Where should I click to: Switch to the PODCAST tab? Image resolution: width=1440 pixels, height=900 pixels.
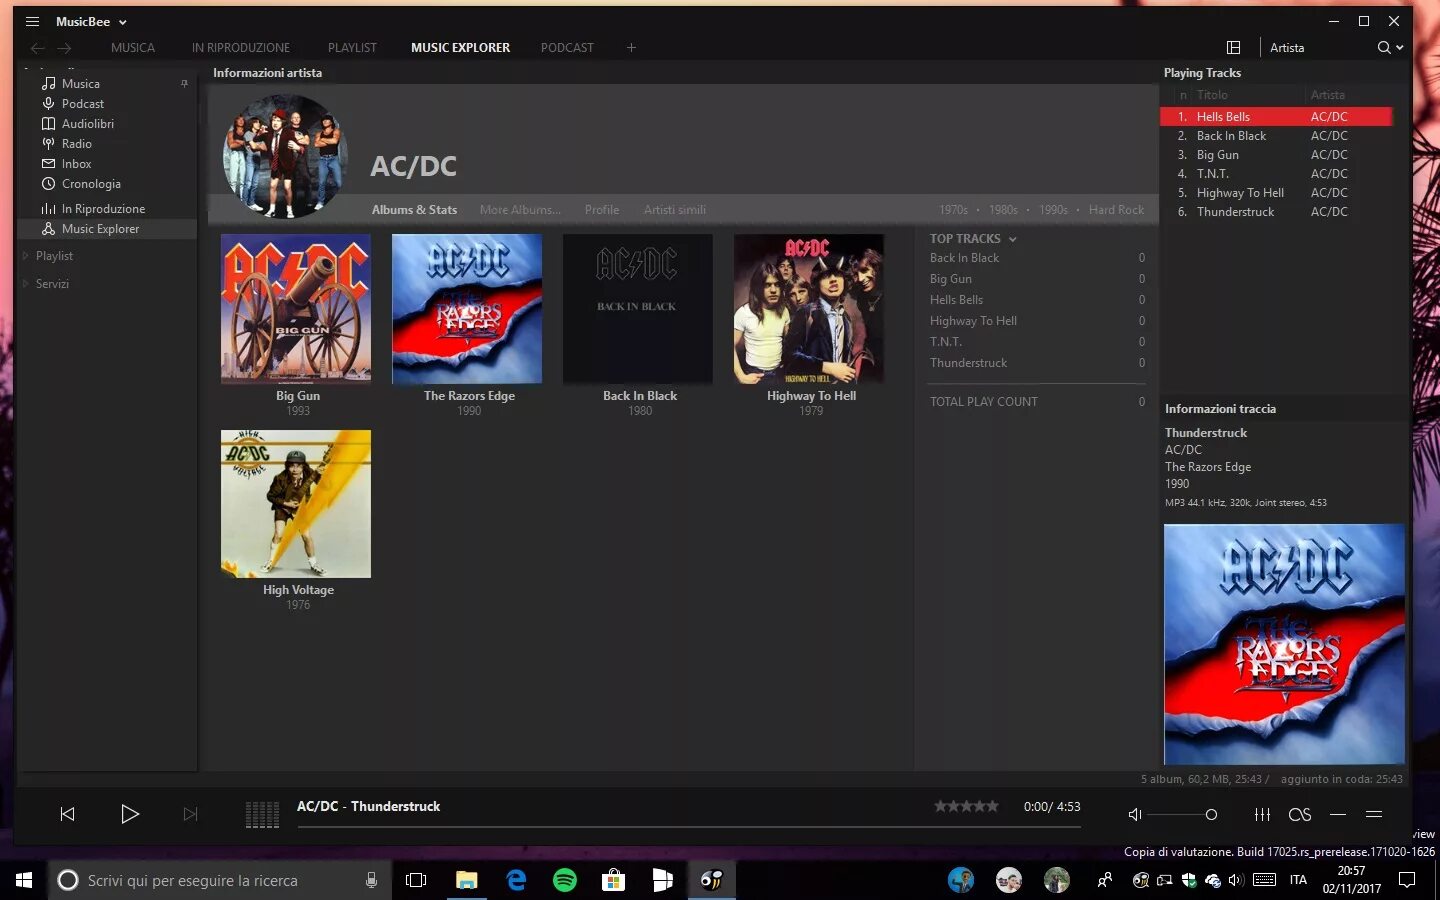click(567, 48)
